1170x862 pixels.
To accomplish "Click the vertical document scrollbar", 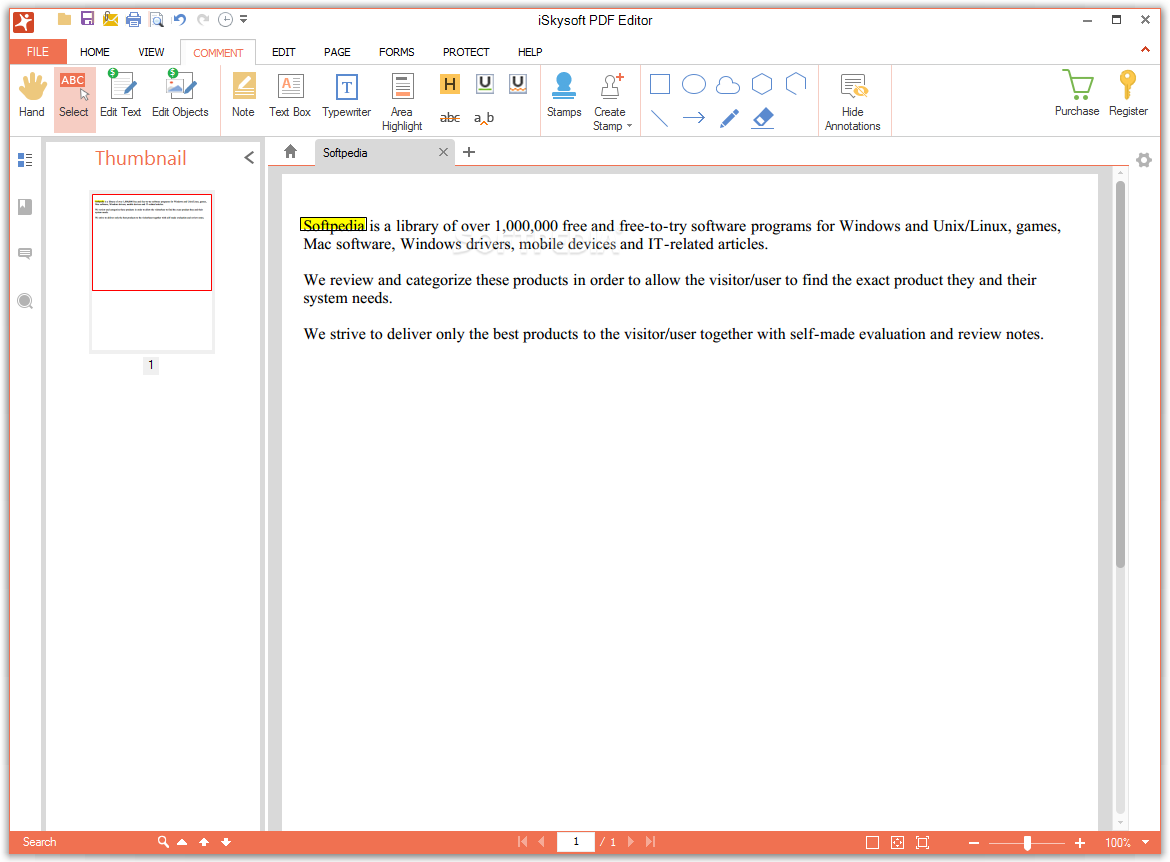I will 1120,373.
